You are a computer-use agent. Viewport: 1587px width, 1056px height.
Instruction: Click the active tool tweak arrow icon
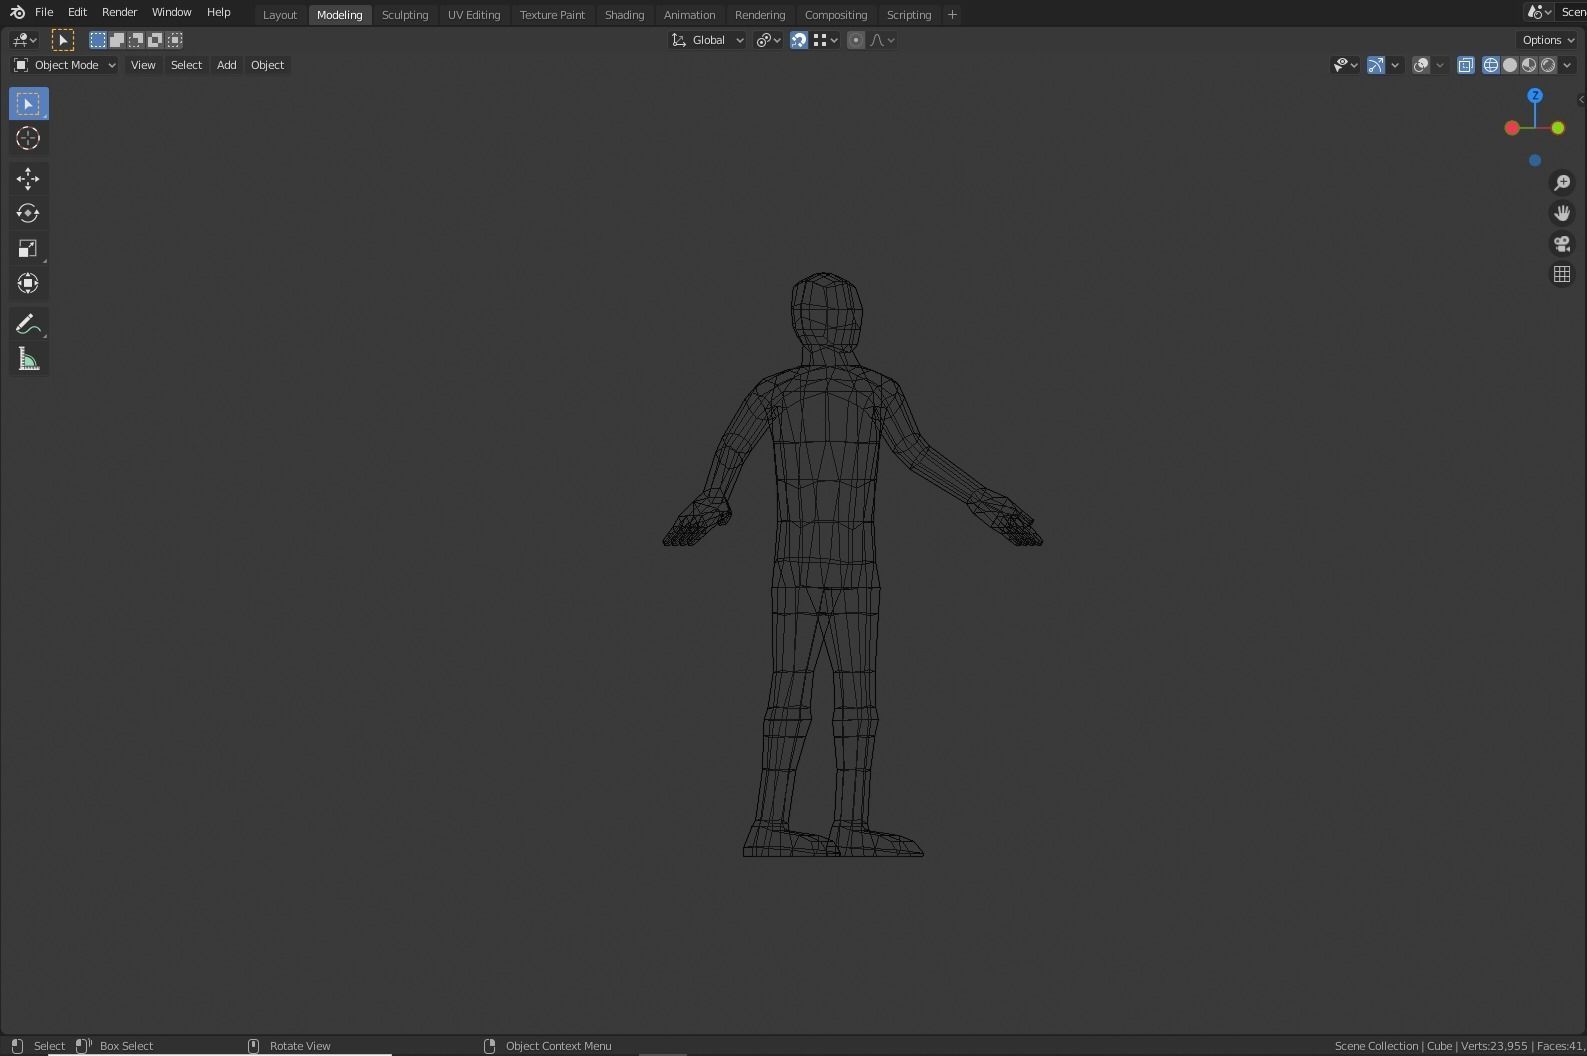click(x=63, y=40)
